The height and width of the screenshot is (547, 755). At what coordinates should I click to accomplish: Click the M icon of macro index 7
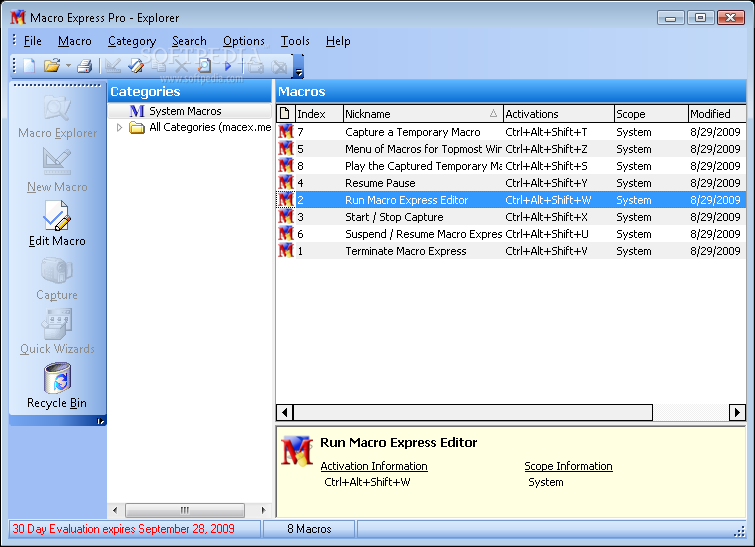(286, 131)
